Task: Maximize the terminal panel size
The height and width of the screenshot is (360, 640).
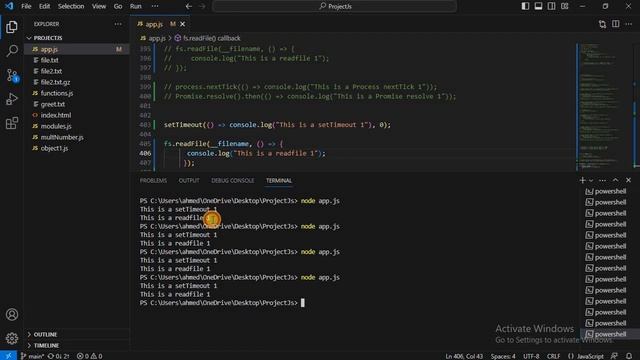Action: tap(616, 180)
